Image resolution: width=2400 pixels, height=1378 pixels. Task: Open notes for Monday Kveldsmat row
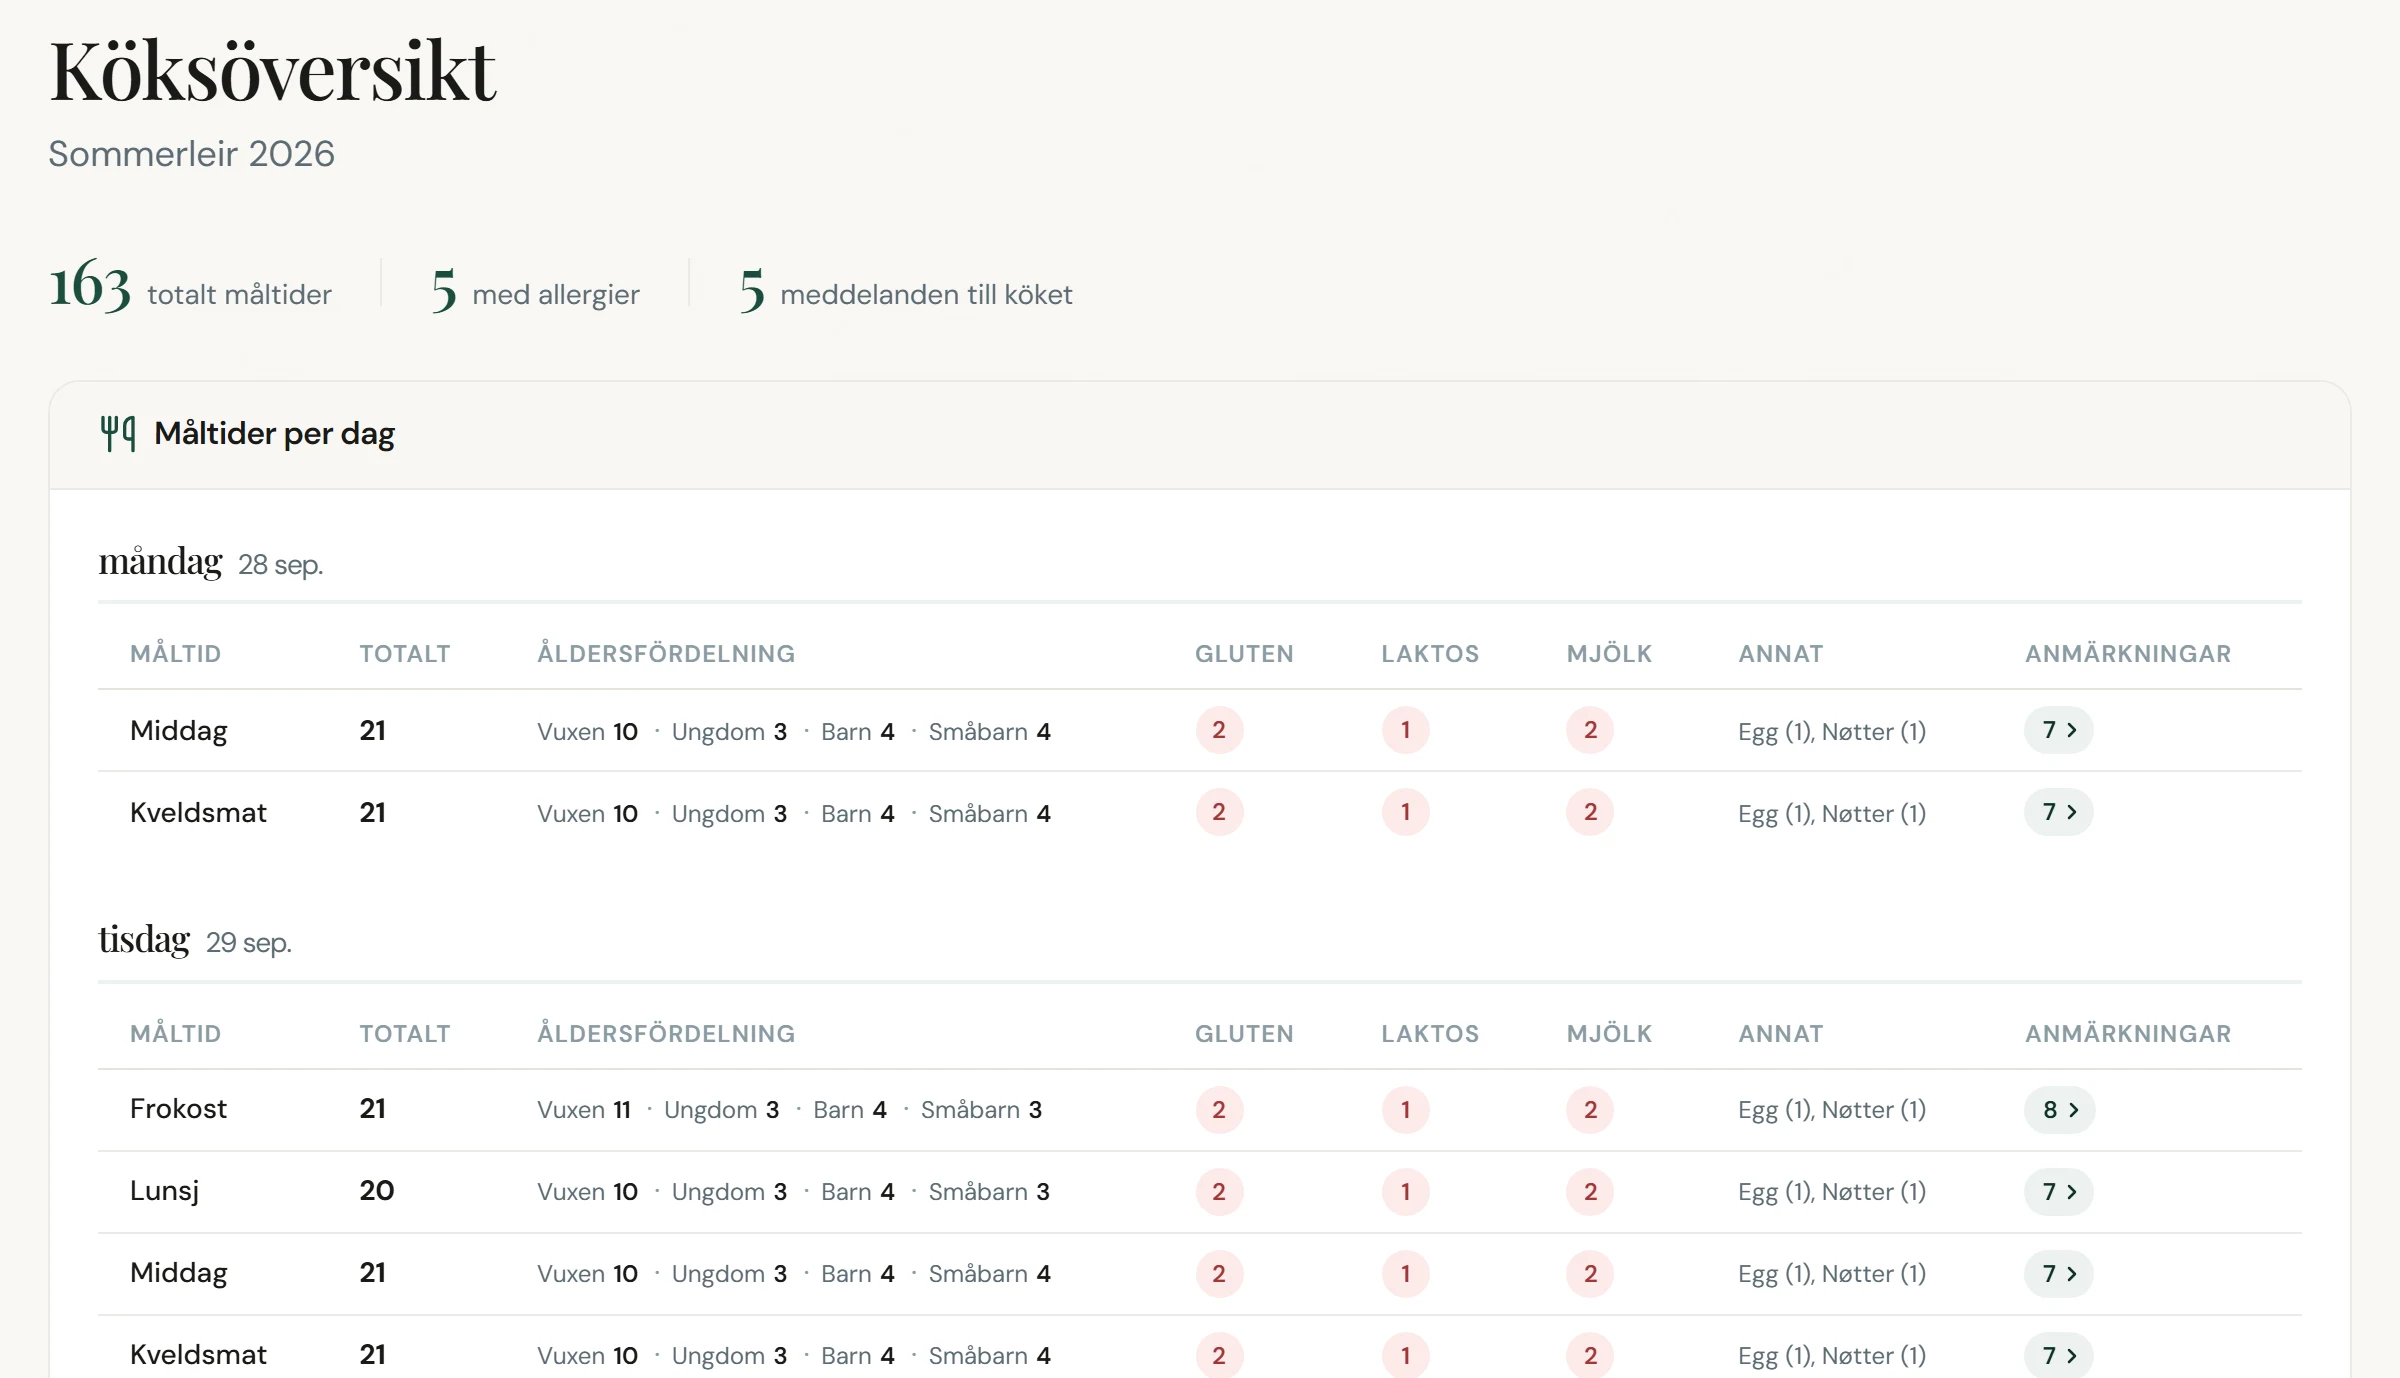click(2059, 812)
